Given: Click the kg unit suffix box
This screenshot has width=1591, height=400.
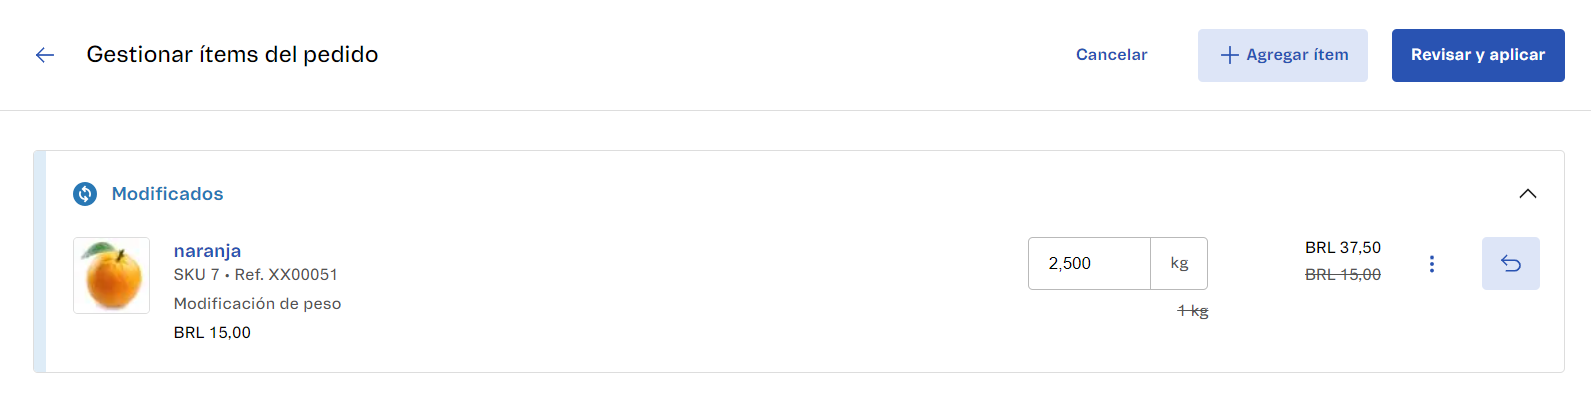Looking at the screenshot, I should 1179,264.
